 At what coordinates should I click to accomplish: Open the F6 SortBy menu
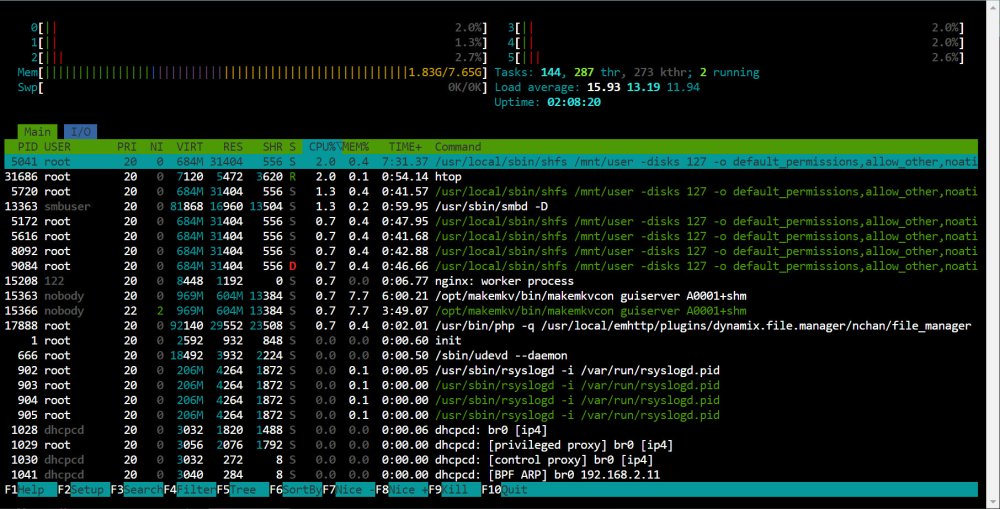pos(295,490)
